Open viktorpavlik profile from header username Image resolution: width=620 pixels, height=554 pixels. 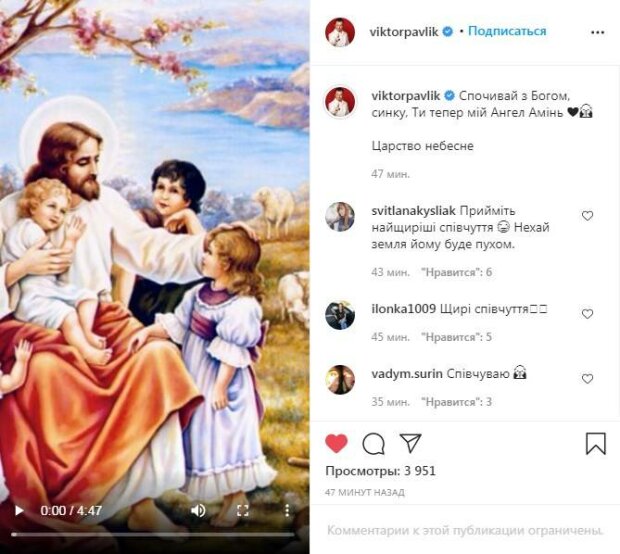398,32
